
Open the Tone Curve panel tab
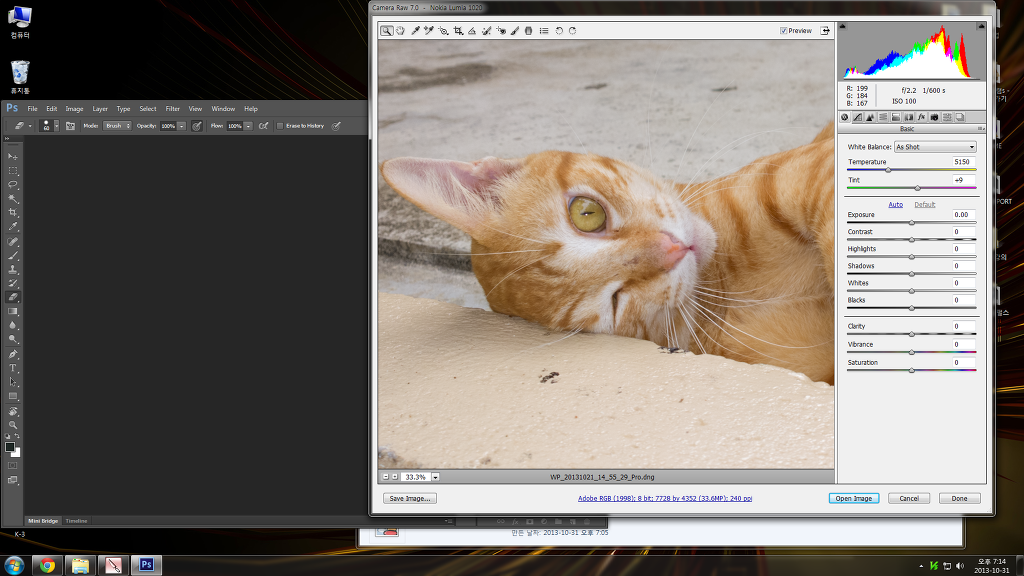[857, 117]
